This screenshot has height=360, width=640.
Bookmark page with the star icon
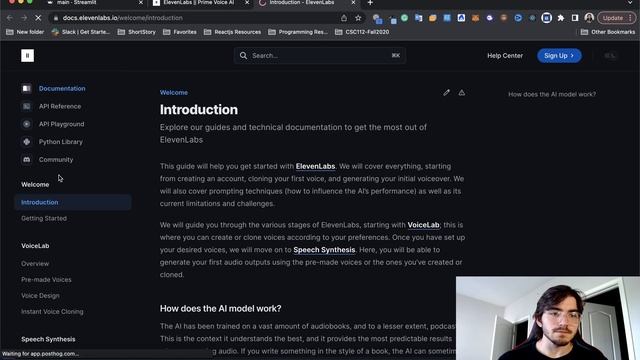pos(358,18)
